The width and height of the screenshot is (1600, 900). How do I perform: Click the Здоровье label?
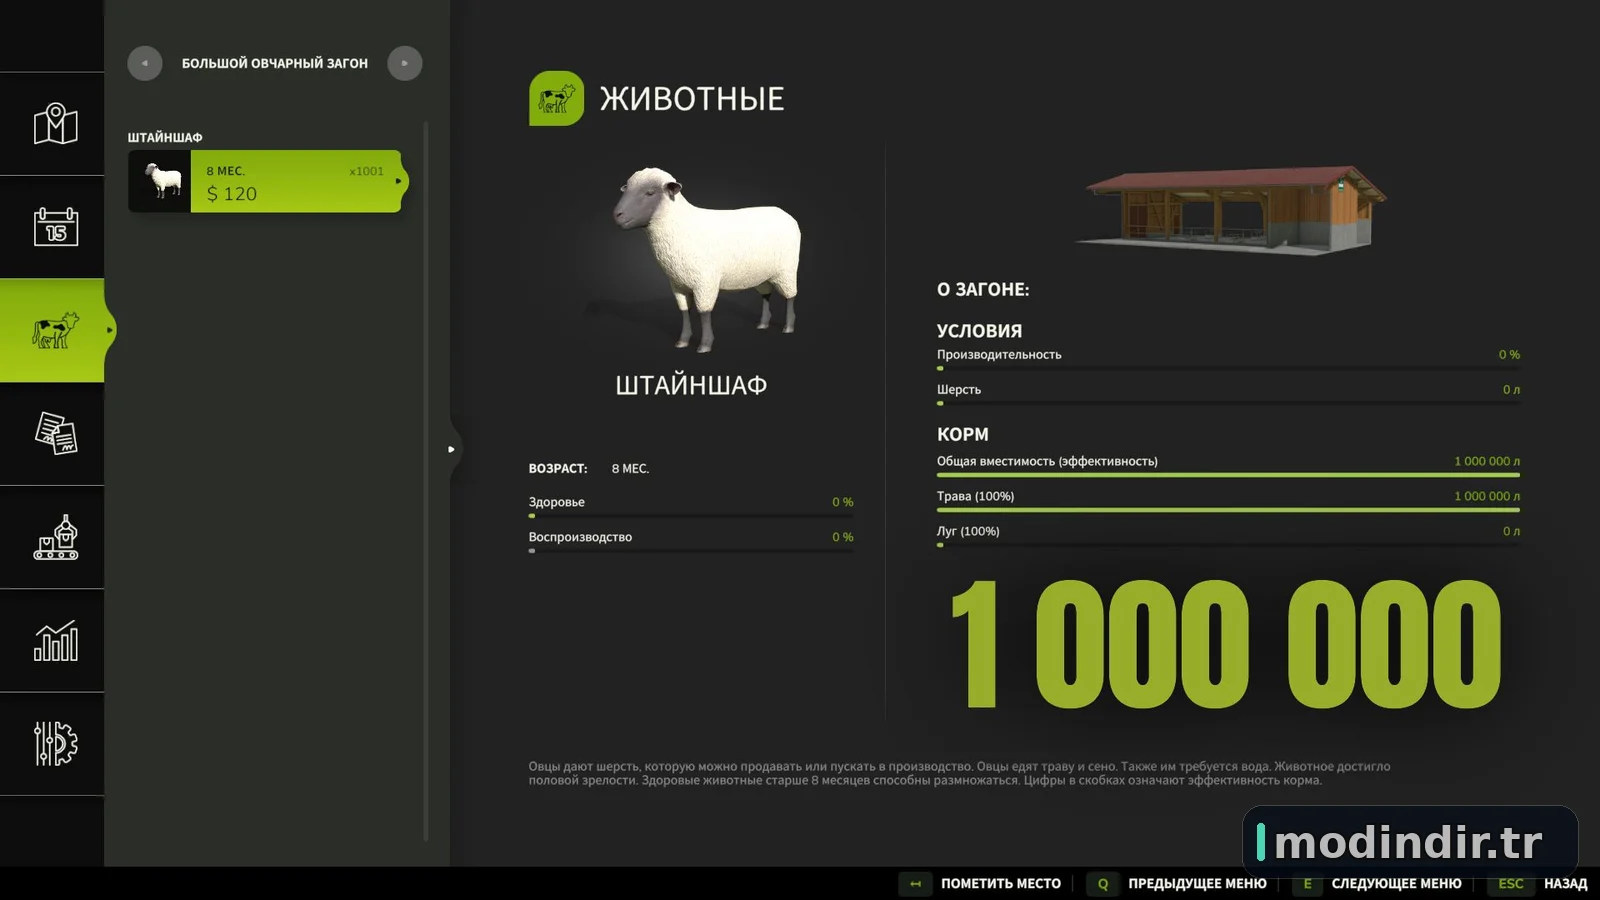[x=557, y=502]
